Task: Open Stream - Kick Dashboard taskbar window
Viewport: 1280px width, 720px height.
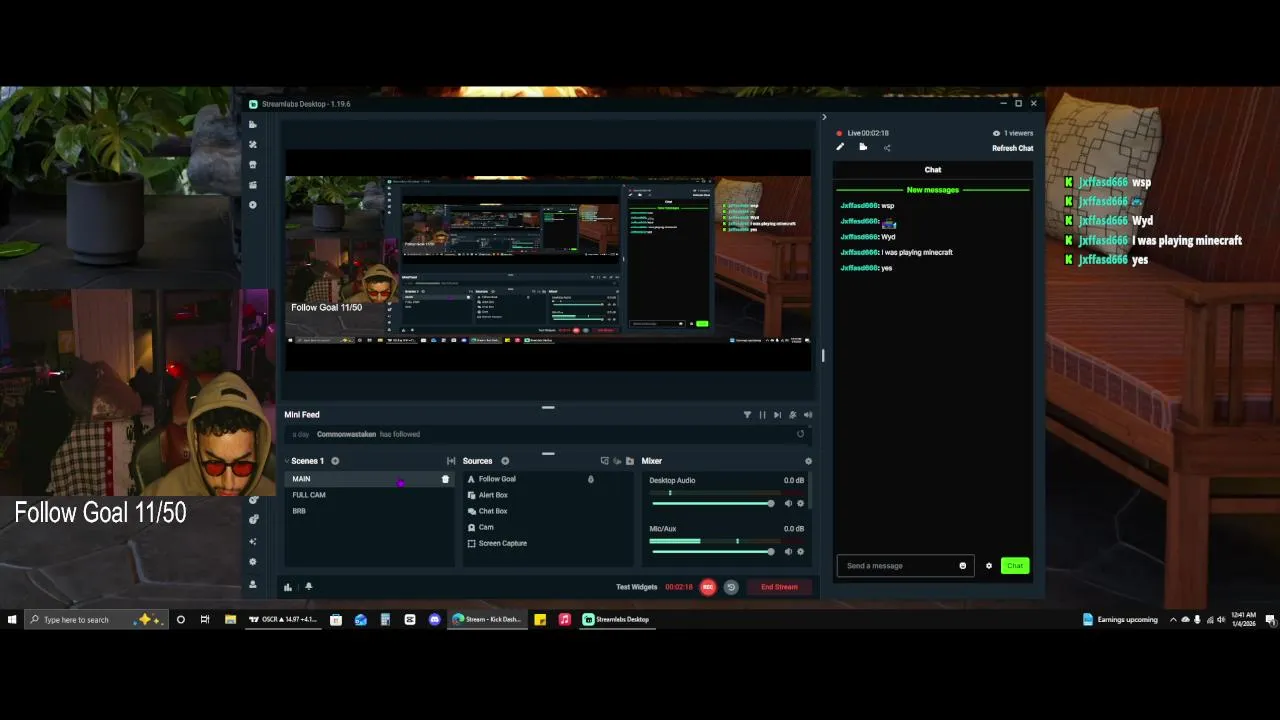Action: (x=487, y=620)
